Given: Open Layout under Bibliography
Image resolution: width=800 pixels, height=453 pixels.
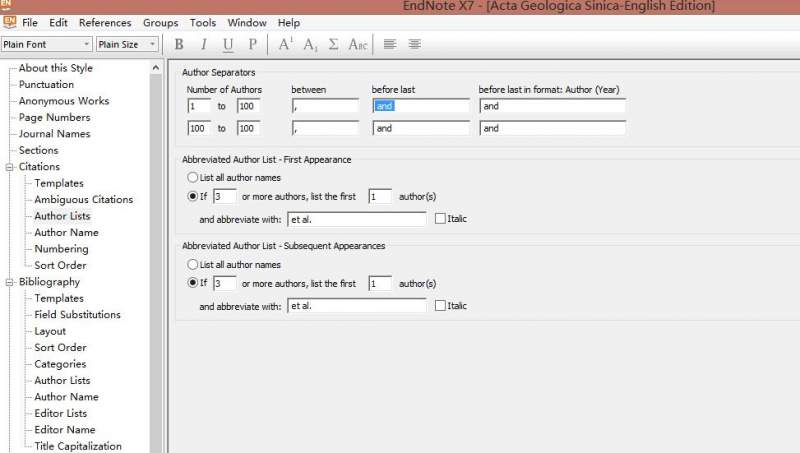Looking at the screenshot, I should pos(50,332).
